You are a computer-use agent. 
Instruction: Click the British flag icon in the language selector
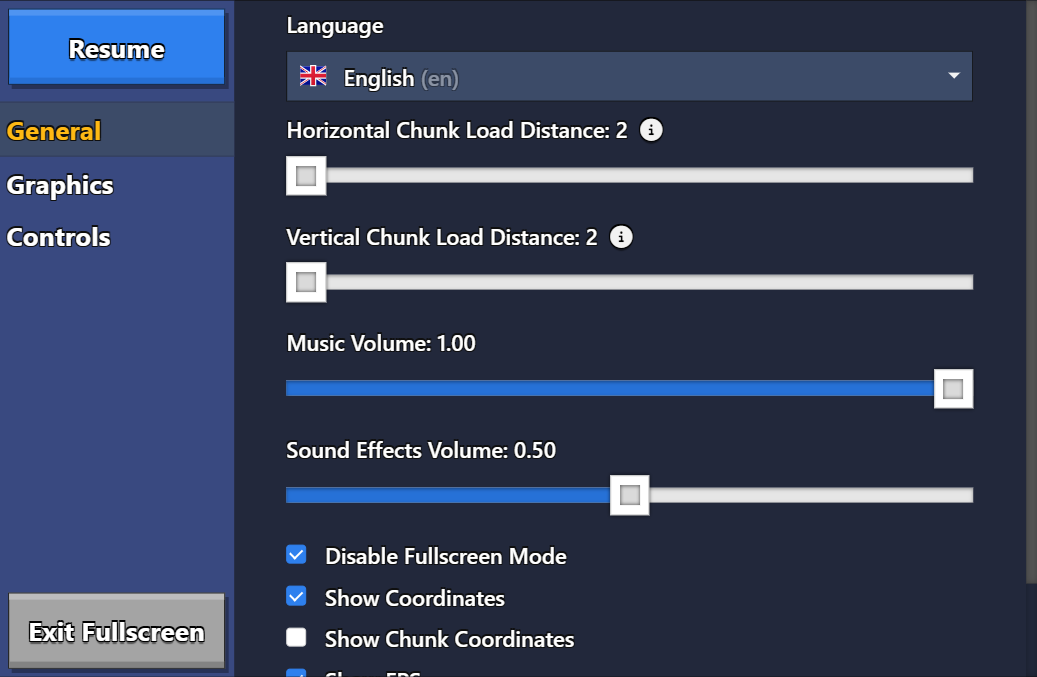click(x=313, y=76)
